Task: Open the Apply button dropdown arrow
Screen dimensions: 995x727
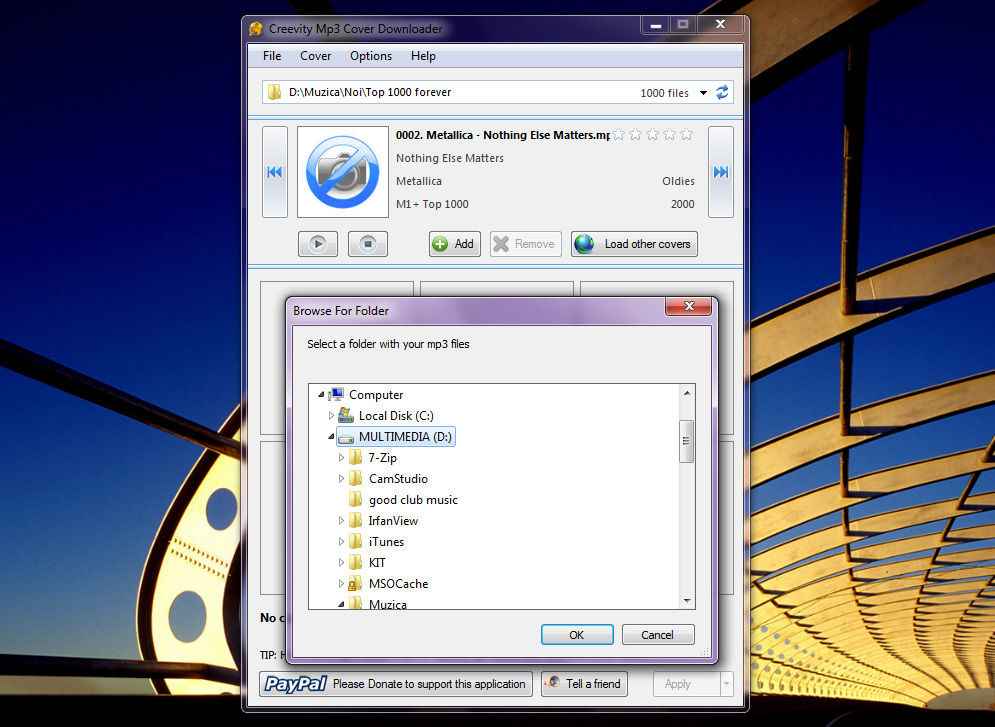Action: point(727,684)
